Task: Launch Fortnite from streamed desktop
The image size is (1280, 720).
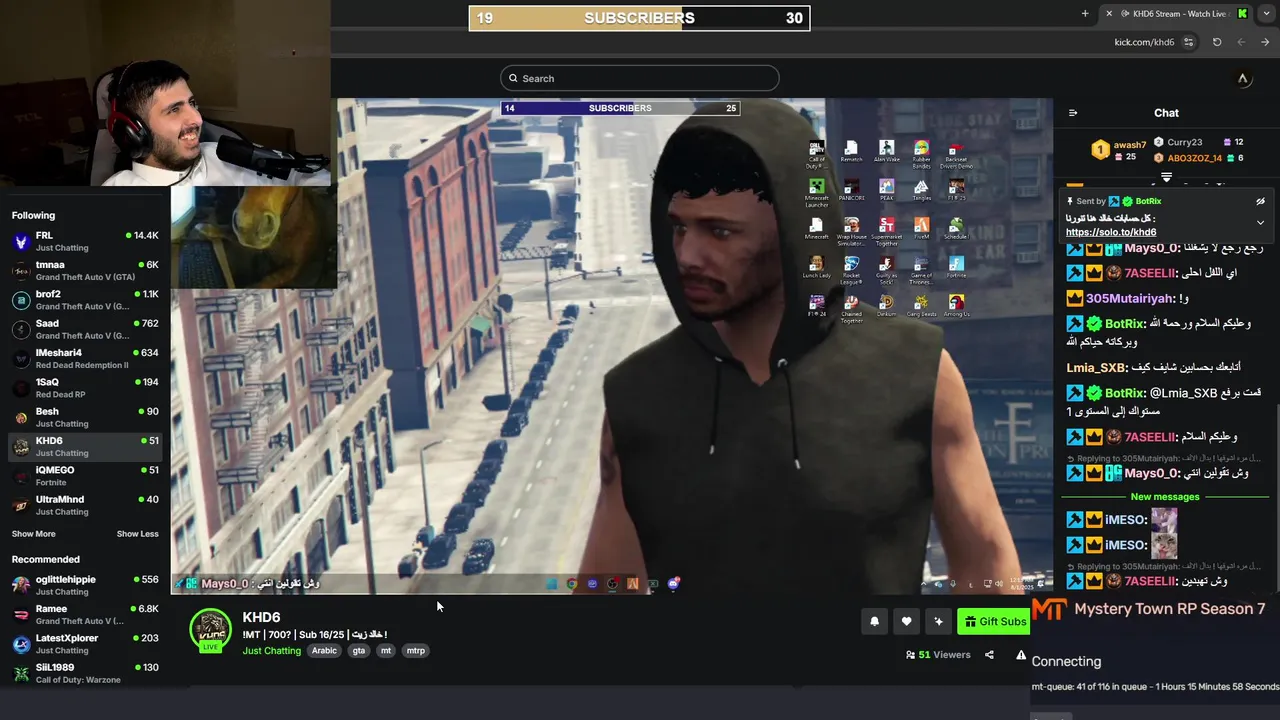Action: tap(956, 267)
